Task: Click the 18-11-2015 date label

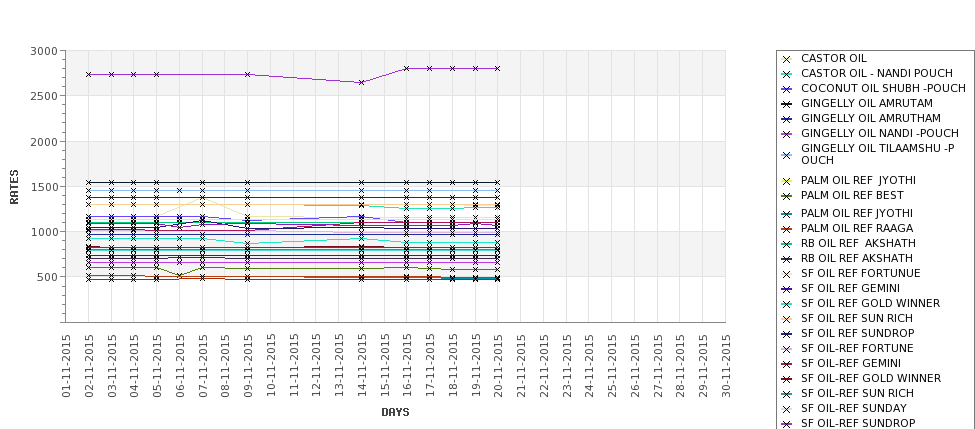Action: pyautogui.click(x=452, y=366)
